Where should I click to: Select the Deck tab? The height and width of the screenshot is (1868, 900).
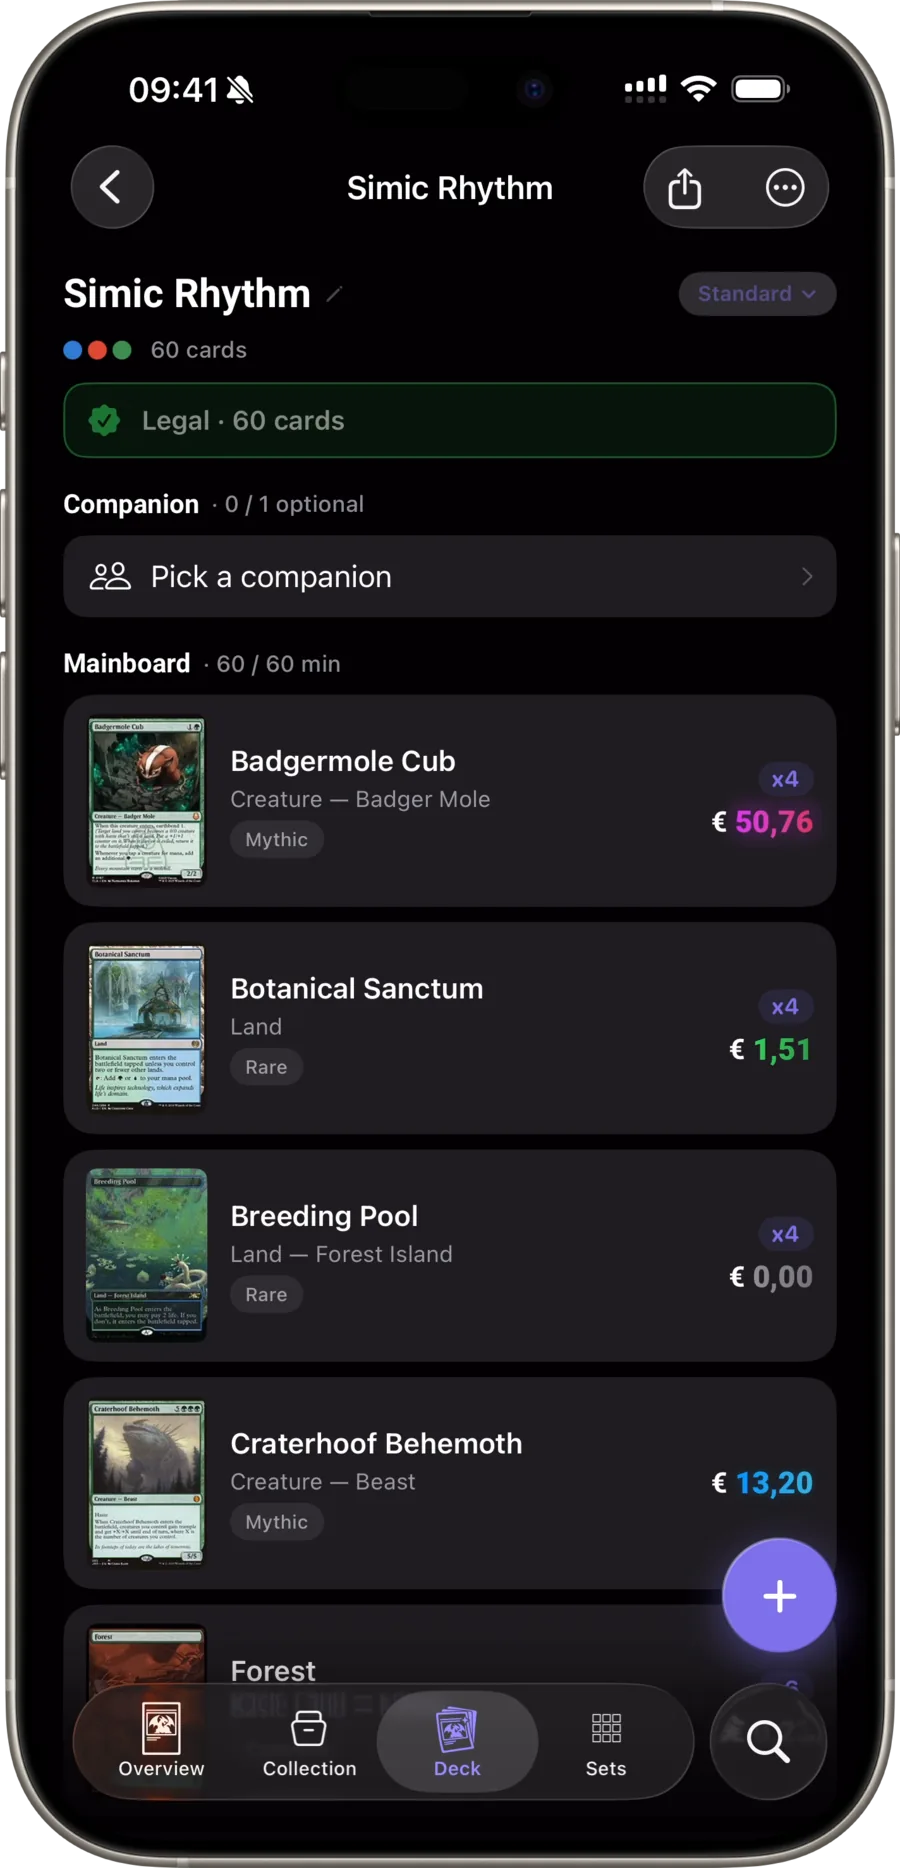[457, 1741]
